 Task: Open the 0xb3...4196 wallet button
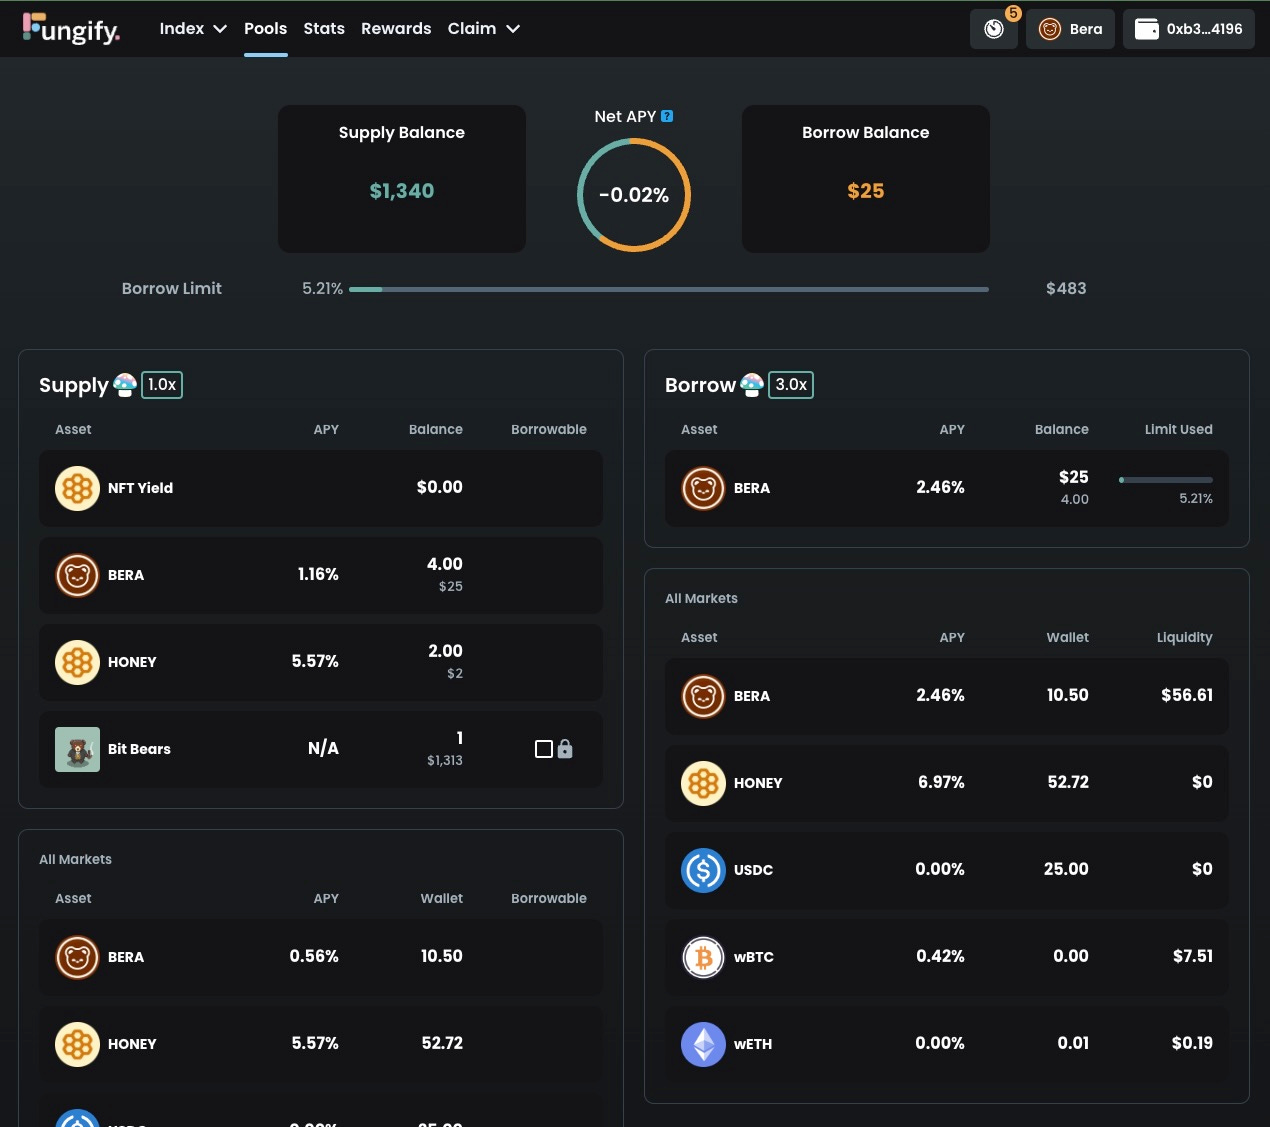1189,29
